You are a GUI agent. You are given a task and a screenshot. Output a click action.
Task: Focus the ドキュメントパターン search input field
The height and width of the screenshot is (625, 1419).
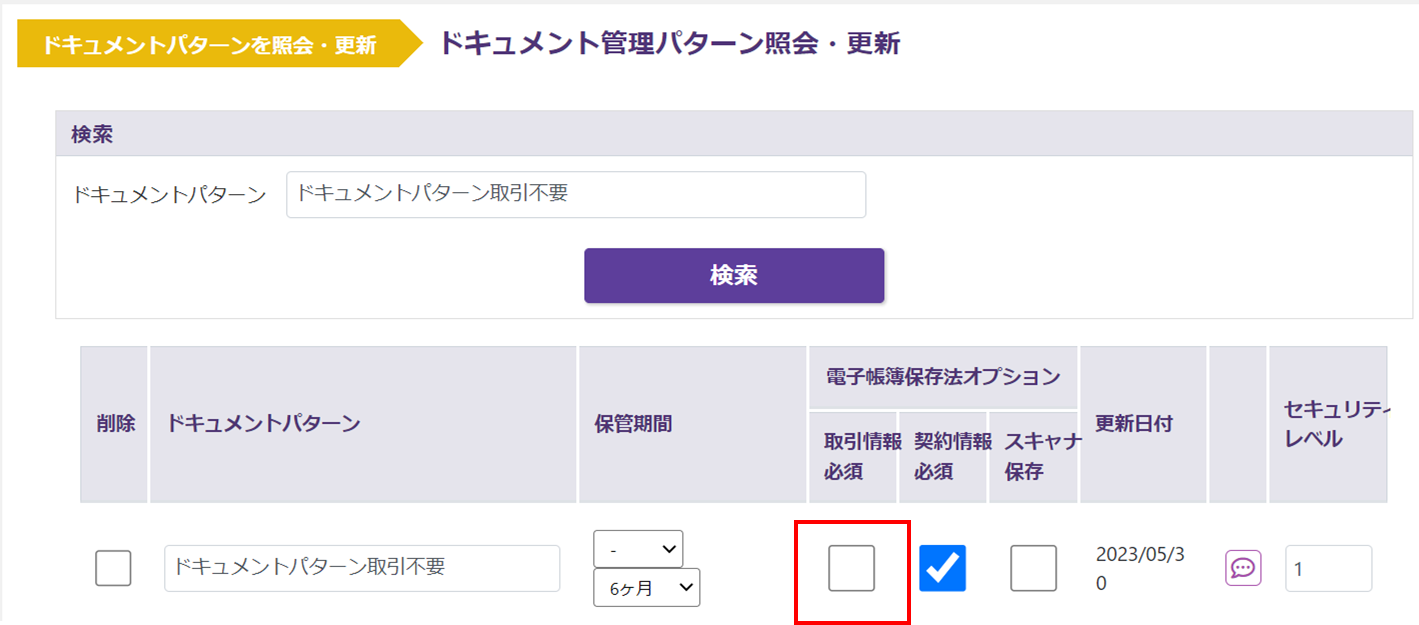(x=575, y=195)
